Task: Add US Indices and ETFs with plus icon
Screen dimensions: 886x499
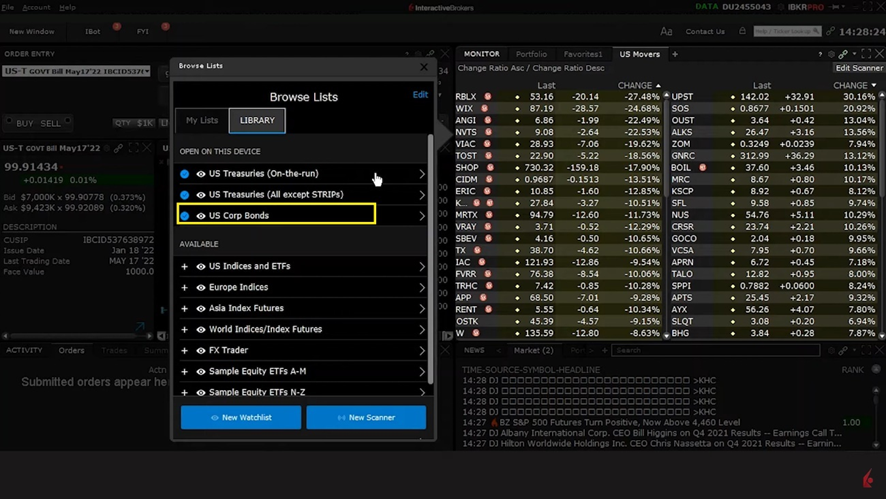Action: click(185, 267)
